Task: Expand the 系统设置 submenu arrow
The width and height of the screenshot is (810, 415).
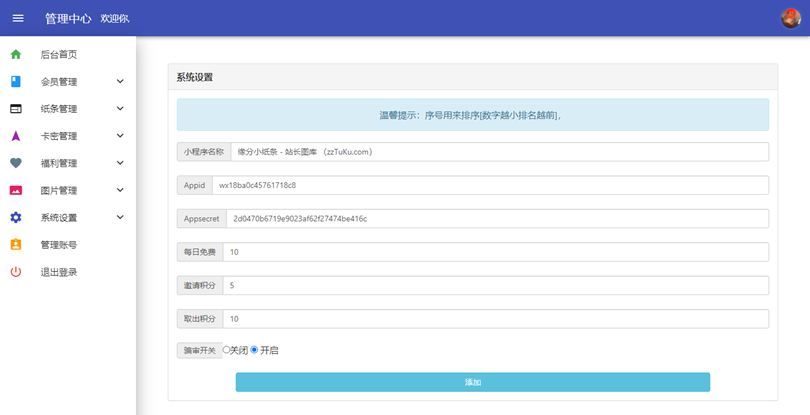Action: [x=120, y=217]
